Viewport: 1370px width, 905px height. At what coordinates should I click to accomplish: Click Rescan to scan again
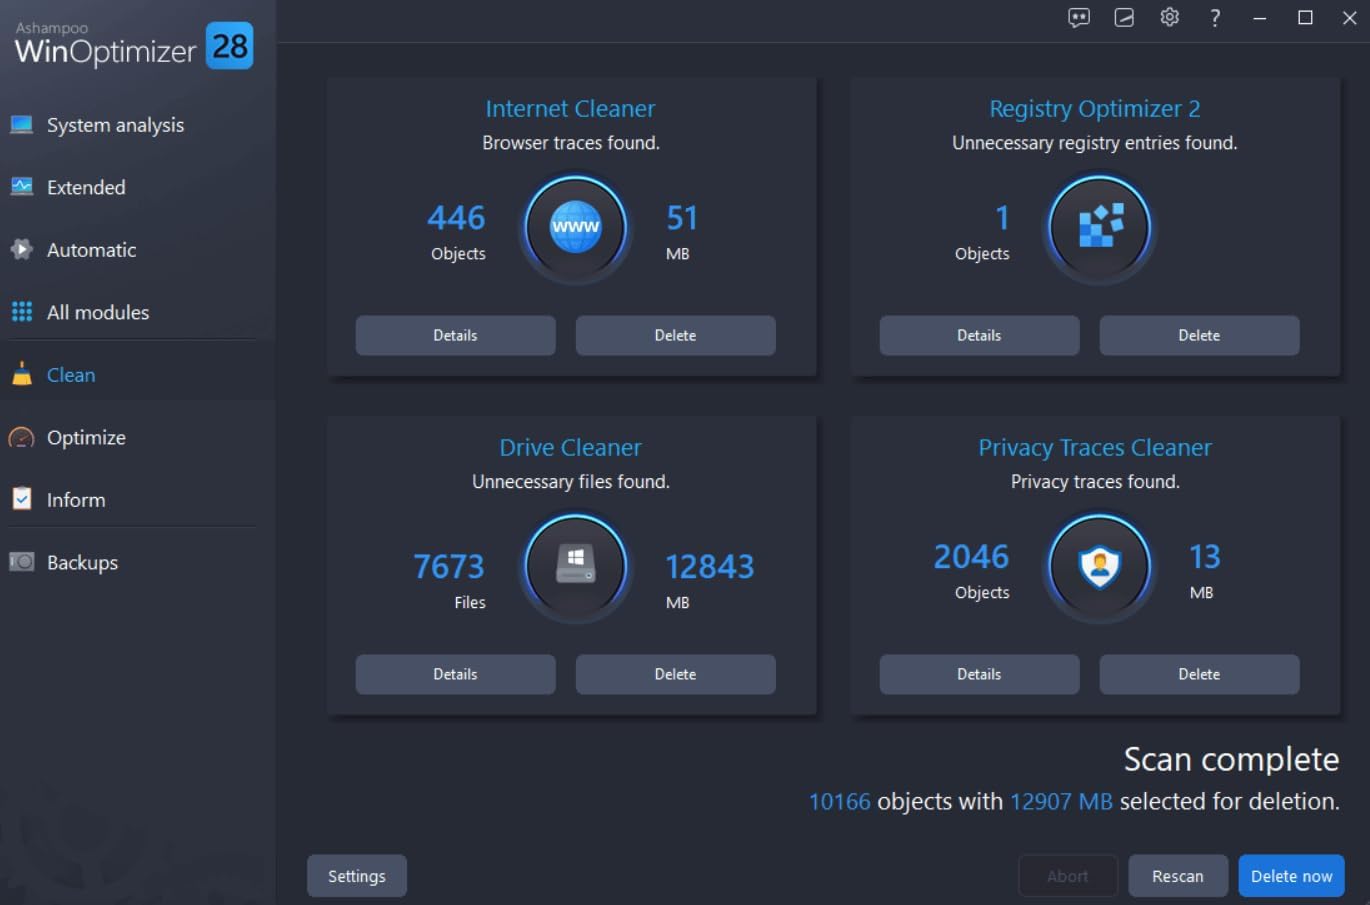[1178, 875]
